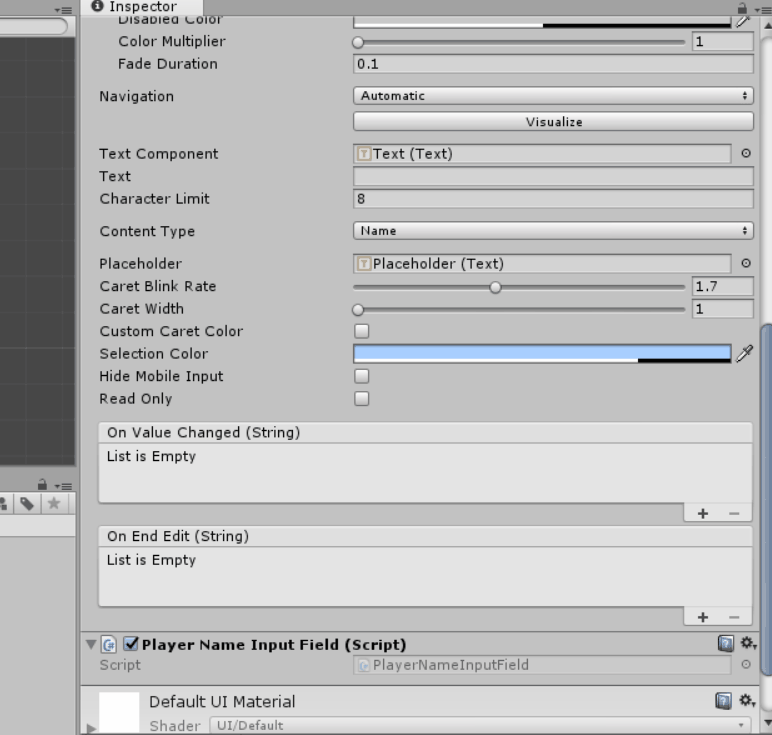The width and height of the screenshot is (772, 735).
Task: Click the Selection Color eyedropper icon
Action: [x=743, y=354]
